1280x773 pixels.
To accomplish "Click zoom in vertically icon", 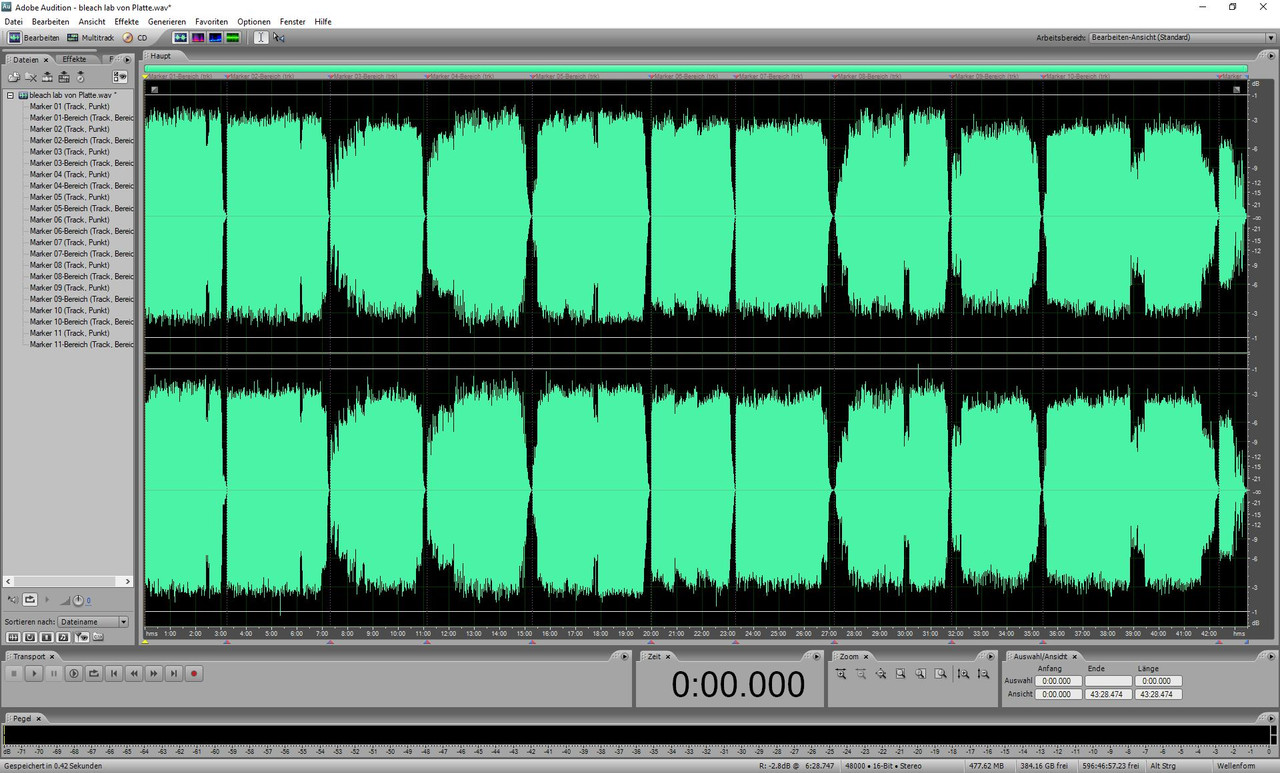I will [963, 673].
